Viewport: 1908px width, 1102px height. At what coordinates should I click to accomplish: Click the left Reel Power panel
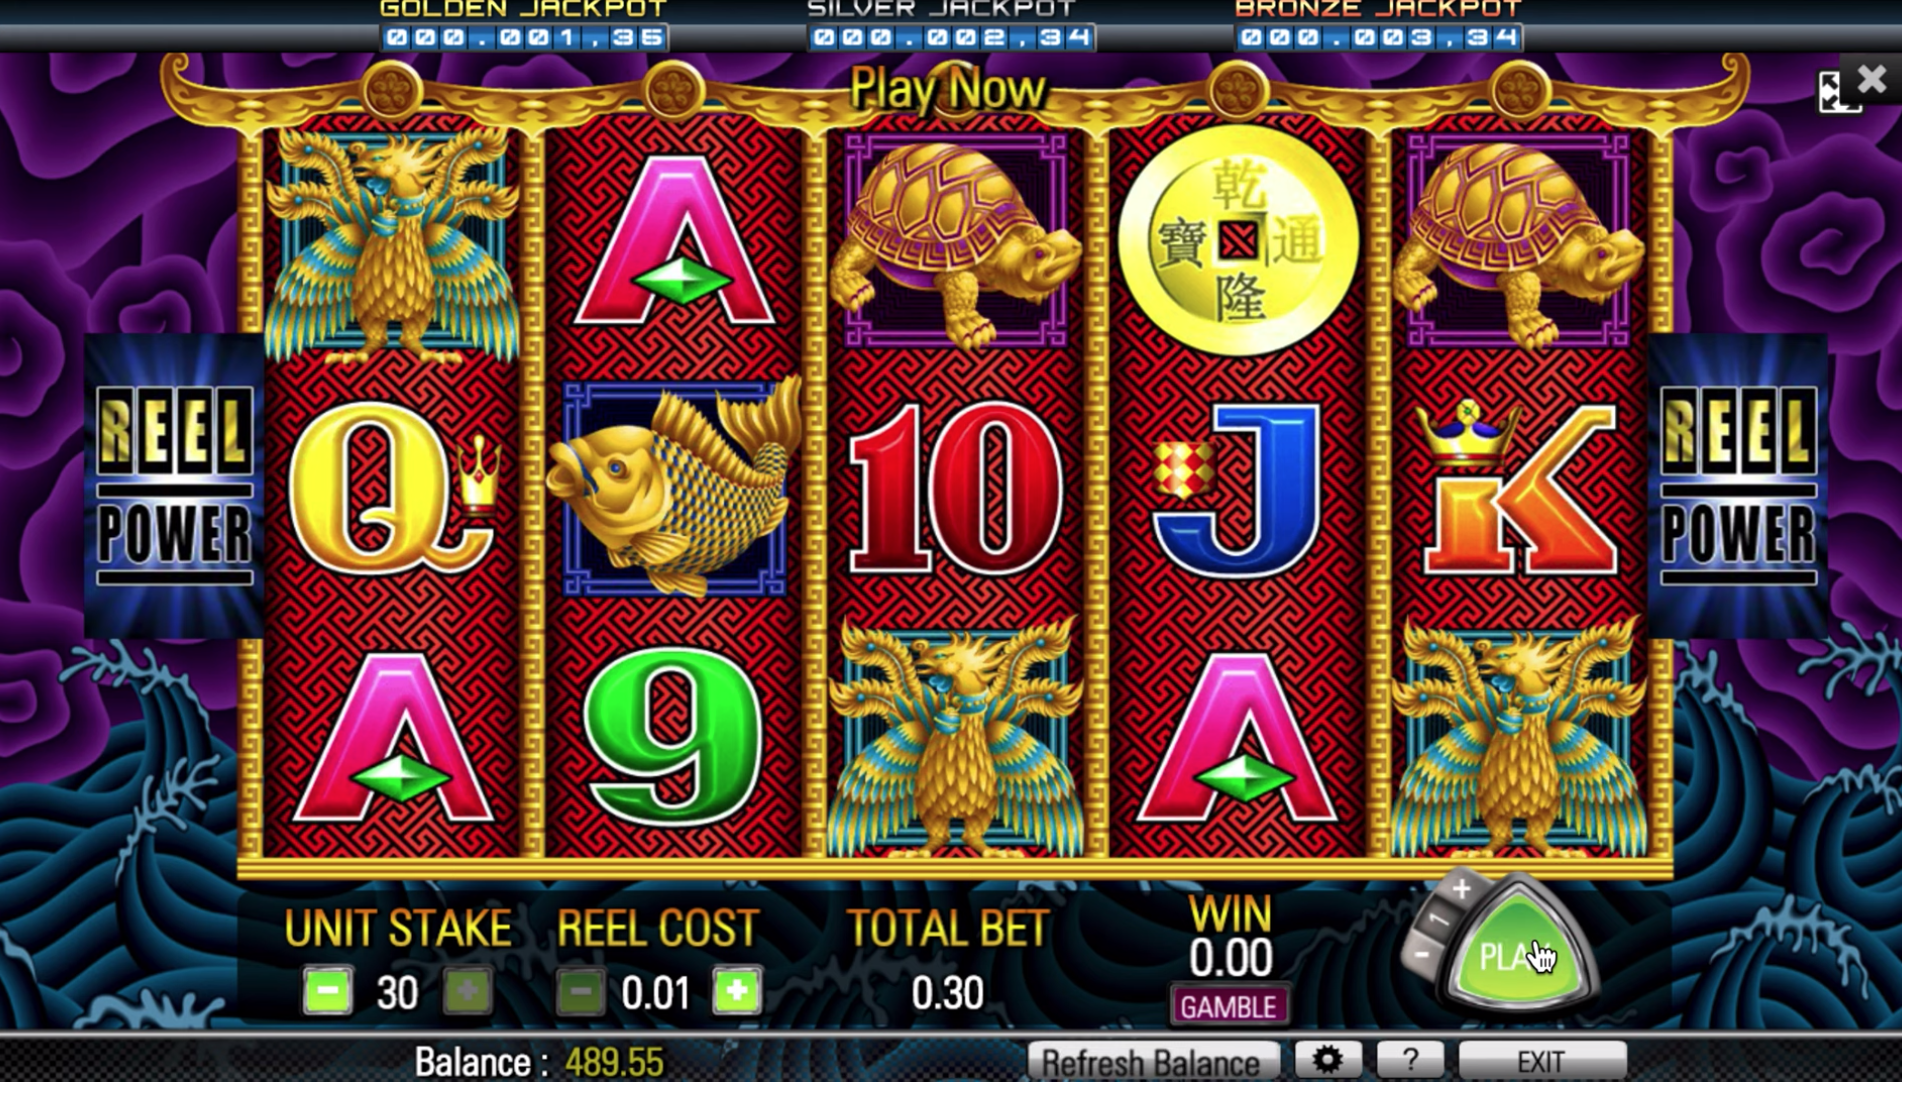(174, 486)
